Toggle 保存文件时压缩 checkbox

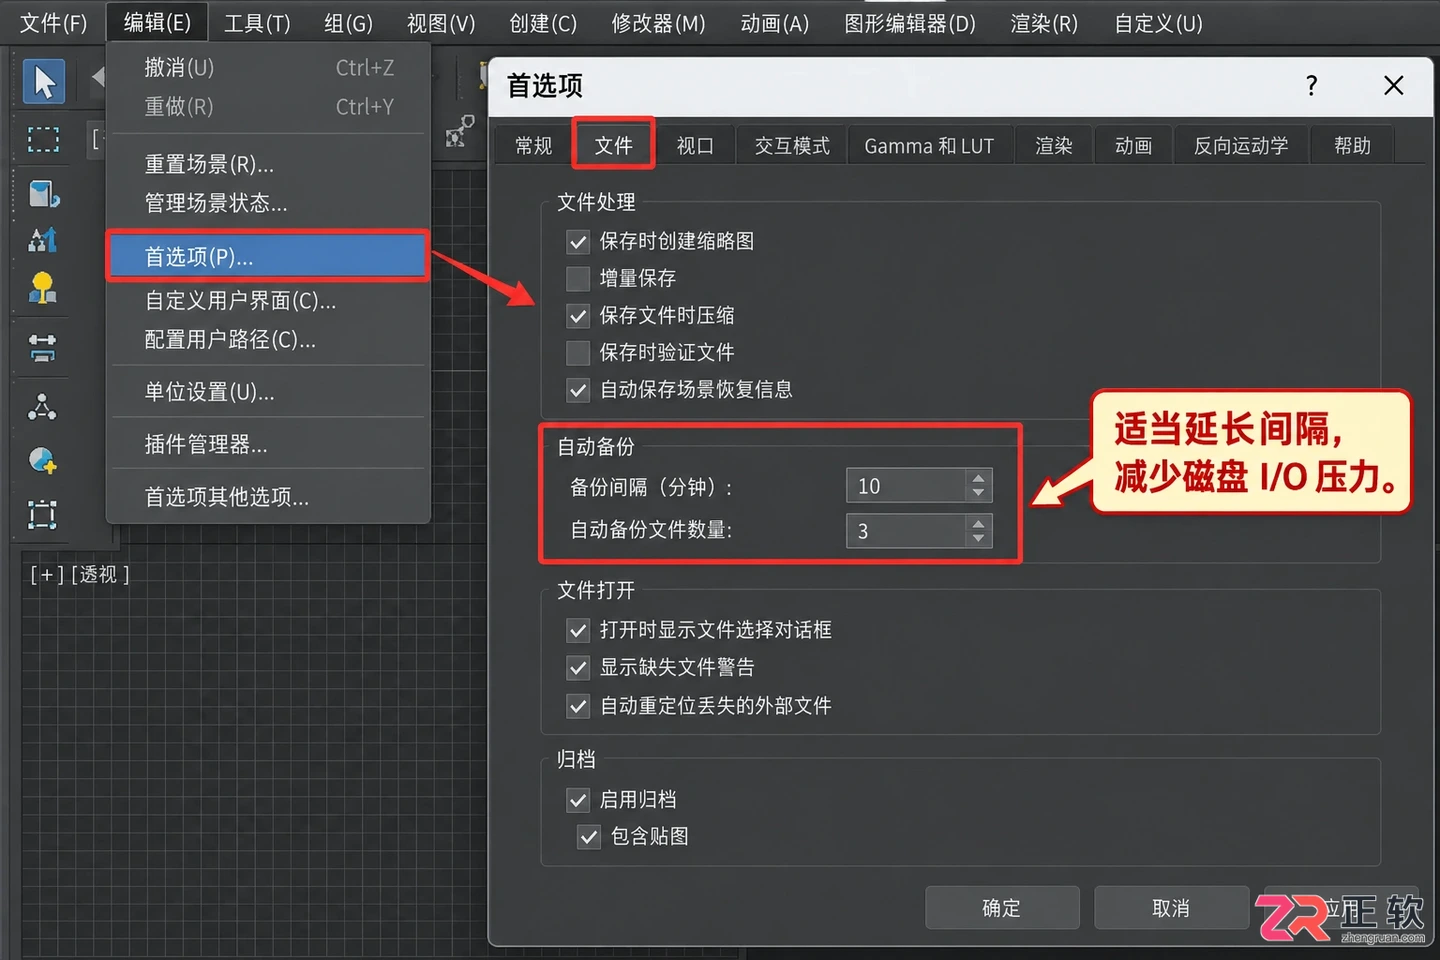(x=578, y=316)
